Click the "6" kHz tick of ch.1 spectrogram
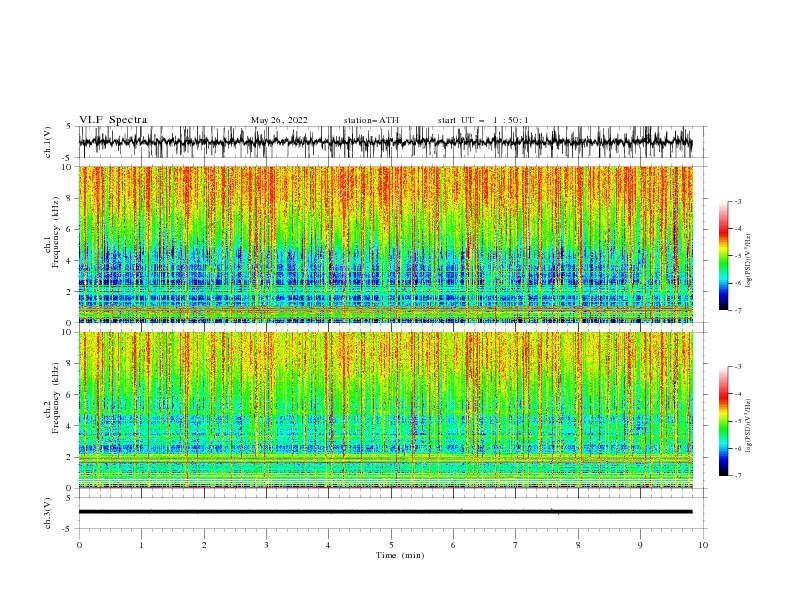 [x=70, y=229]
